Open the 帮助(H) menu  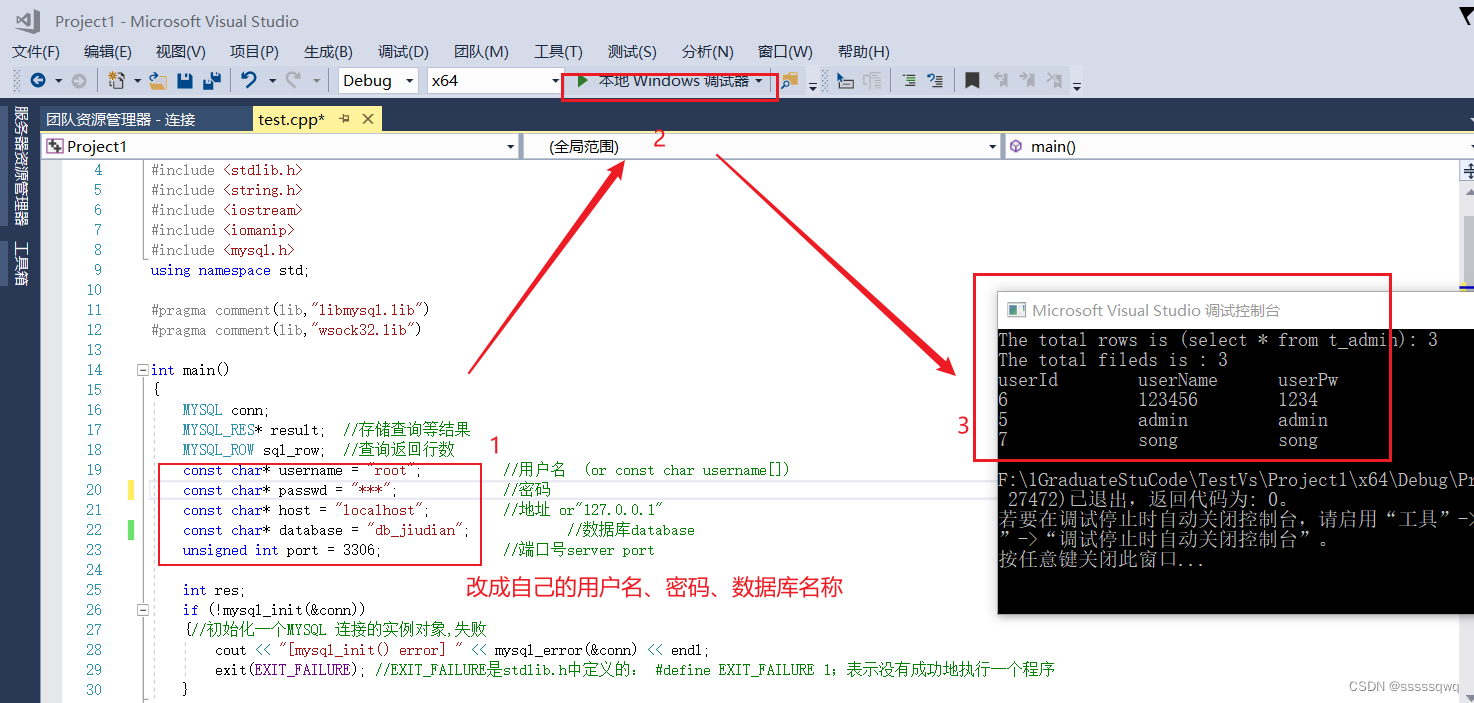coord(864,52)
